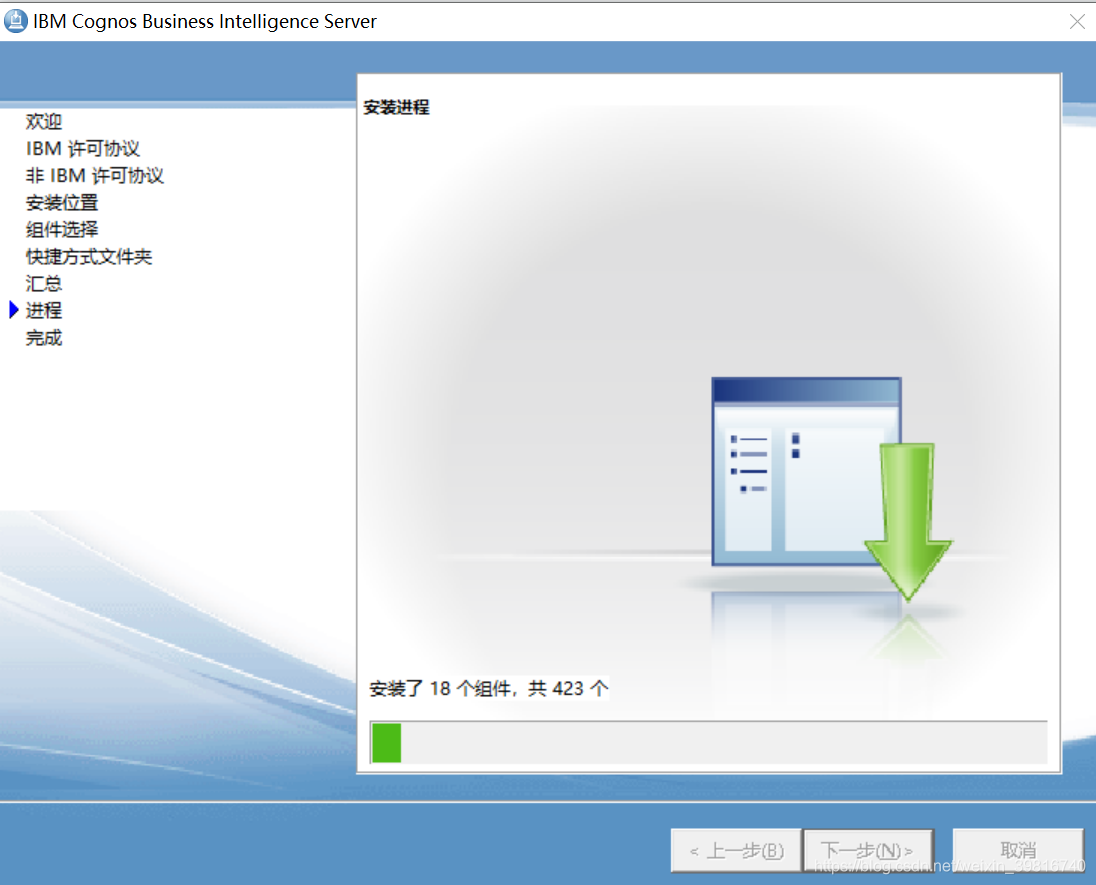This screenshot has width=1096, height=885.
Task: Proceed with the 下一步(N) button
Action: [868, 850]
